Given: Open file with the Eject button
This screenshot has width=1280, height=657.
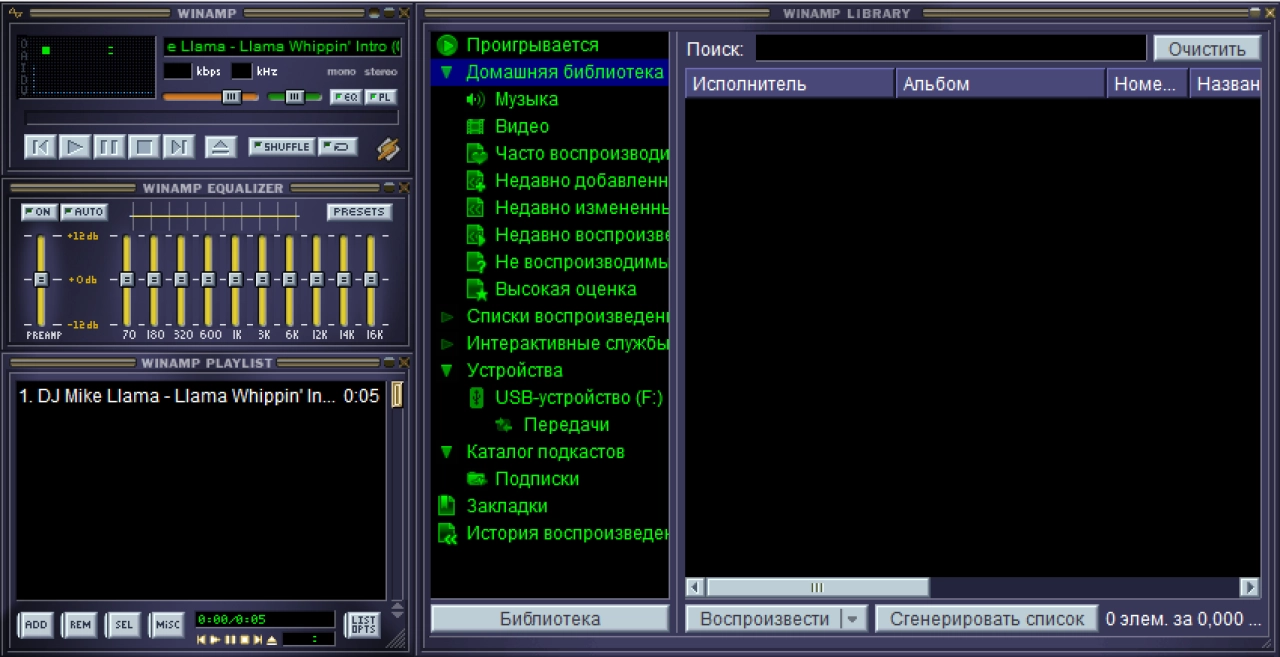Looking at the screenshot, I should [221, 147].
